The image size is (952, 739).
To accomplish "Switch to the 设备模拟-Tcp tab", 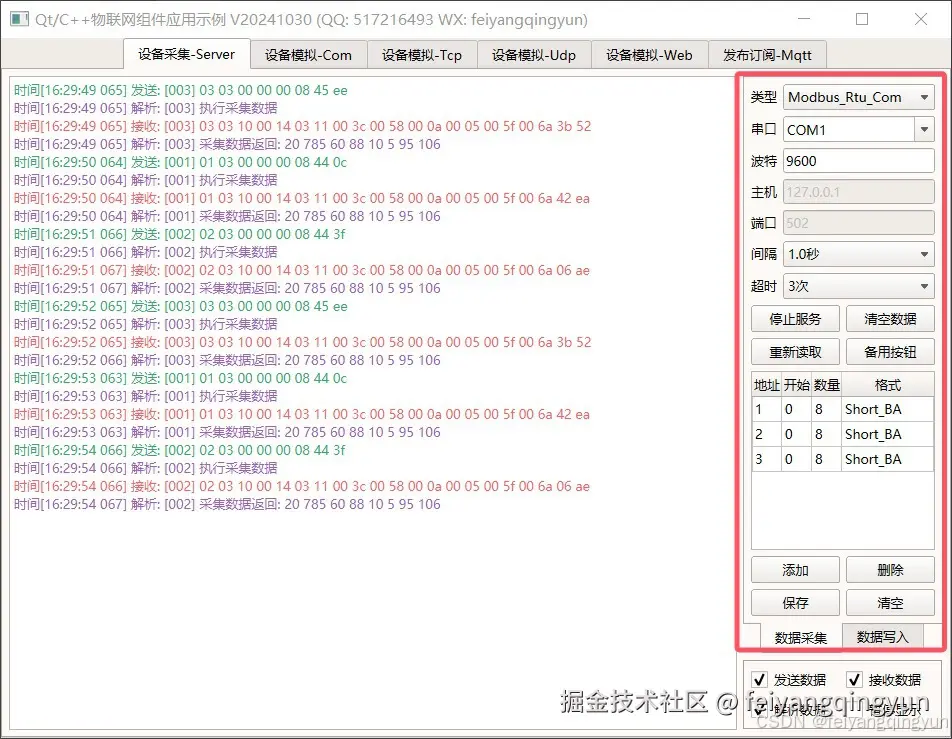I will pos(422,55).
